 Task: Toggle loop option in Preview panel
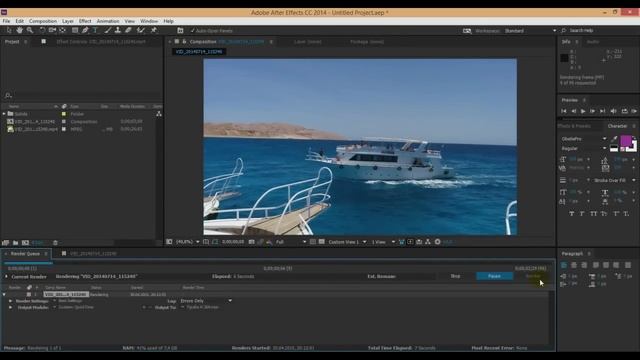(x=624, y=111)
